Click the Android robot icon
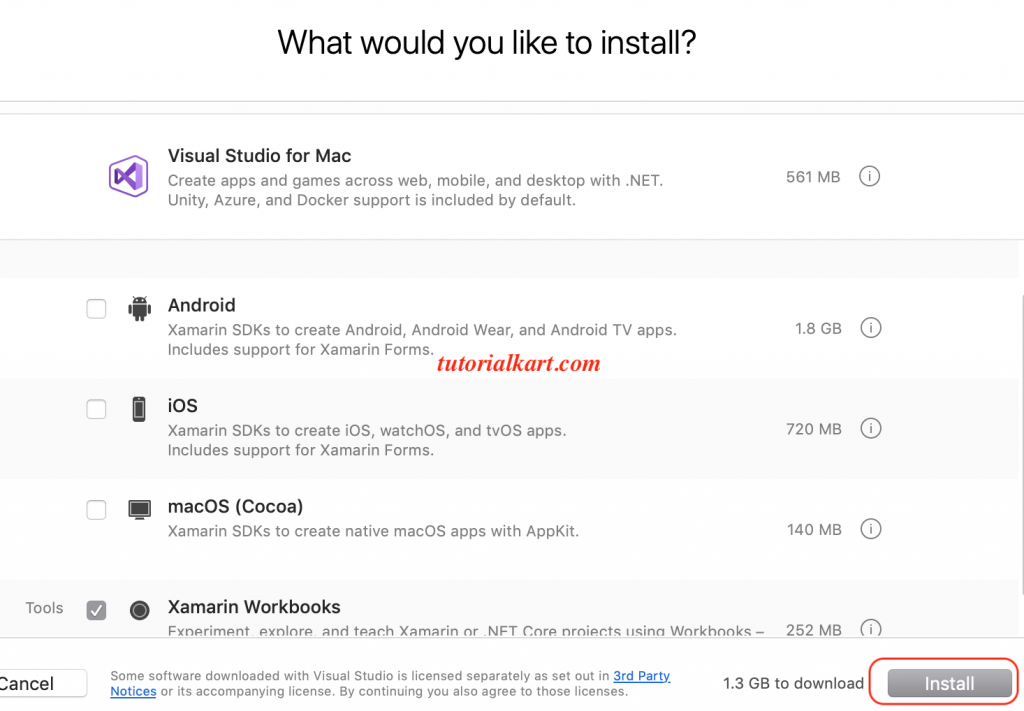Viewport: 1024px width, 711px height. 139,308
